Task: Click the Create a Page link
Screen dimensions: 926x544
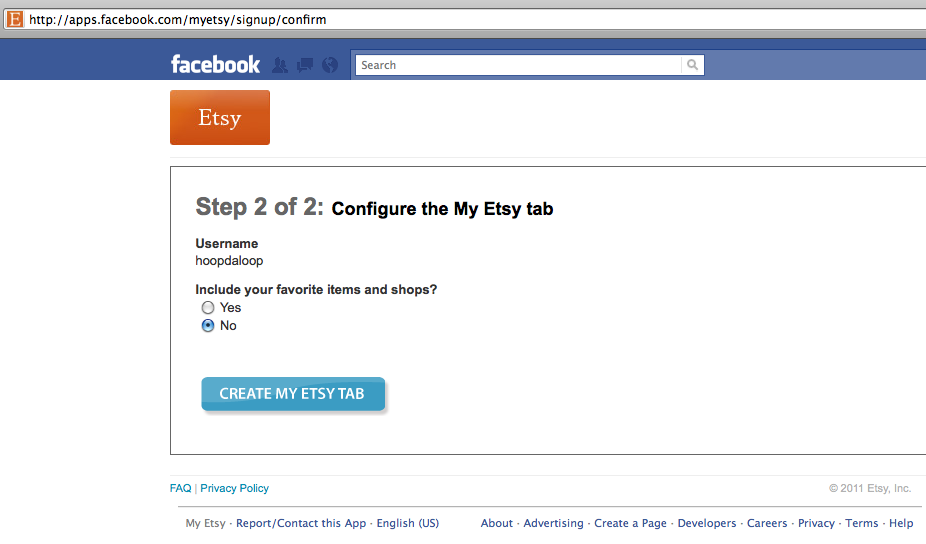Action: (x=630, y=523)
